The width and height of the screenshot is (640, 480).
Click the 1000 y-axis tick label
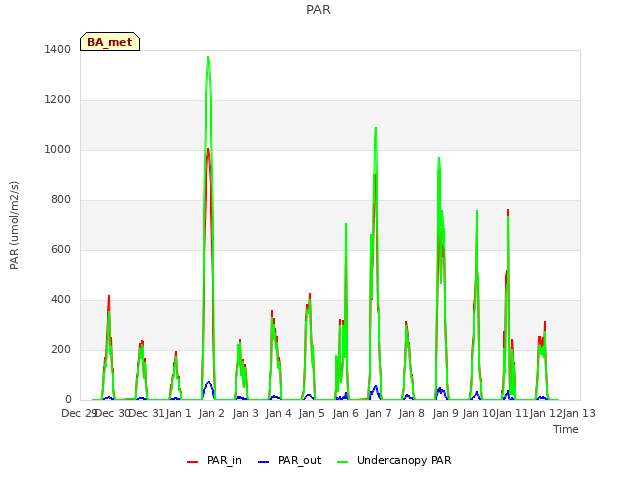(58, 149)
